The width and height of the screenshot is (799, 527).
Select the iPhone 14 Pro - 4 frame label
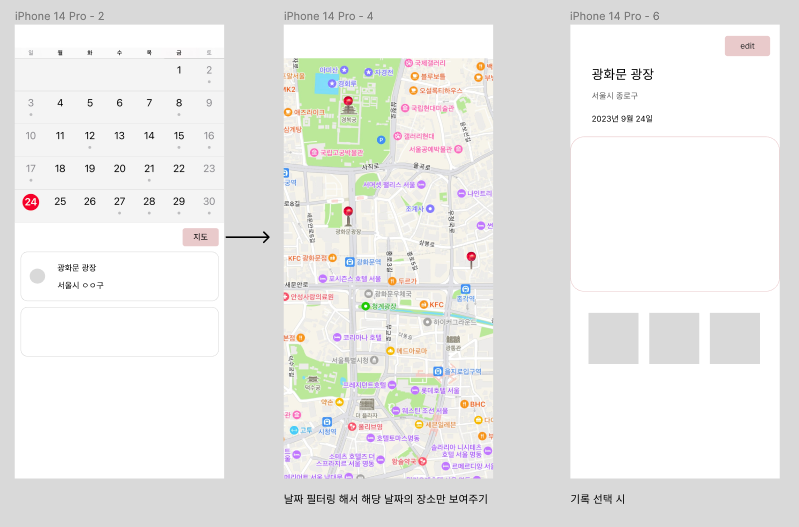pyautogui.click(x=328, y=16)
